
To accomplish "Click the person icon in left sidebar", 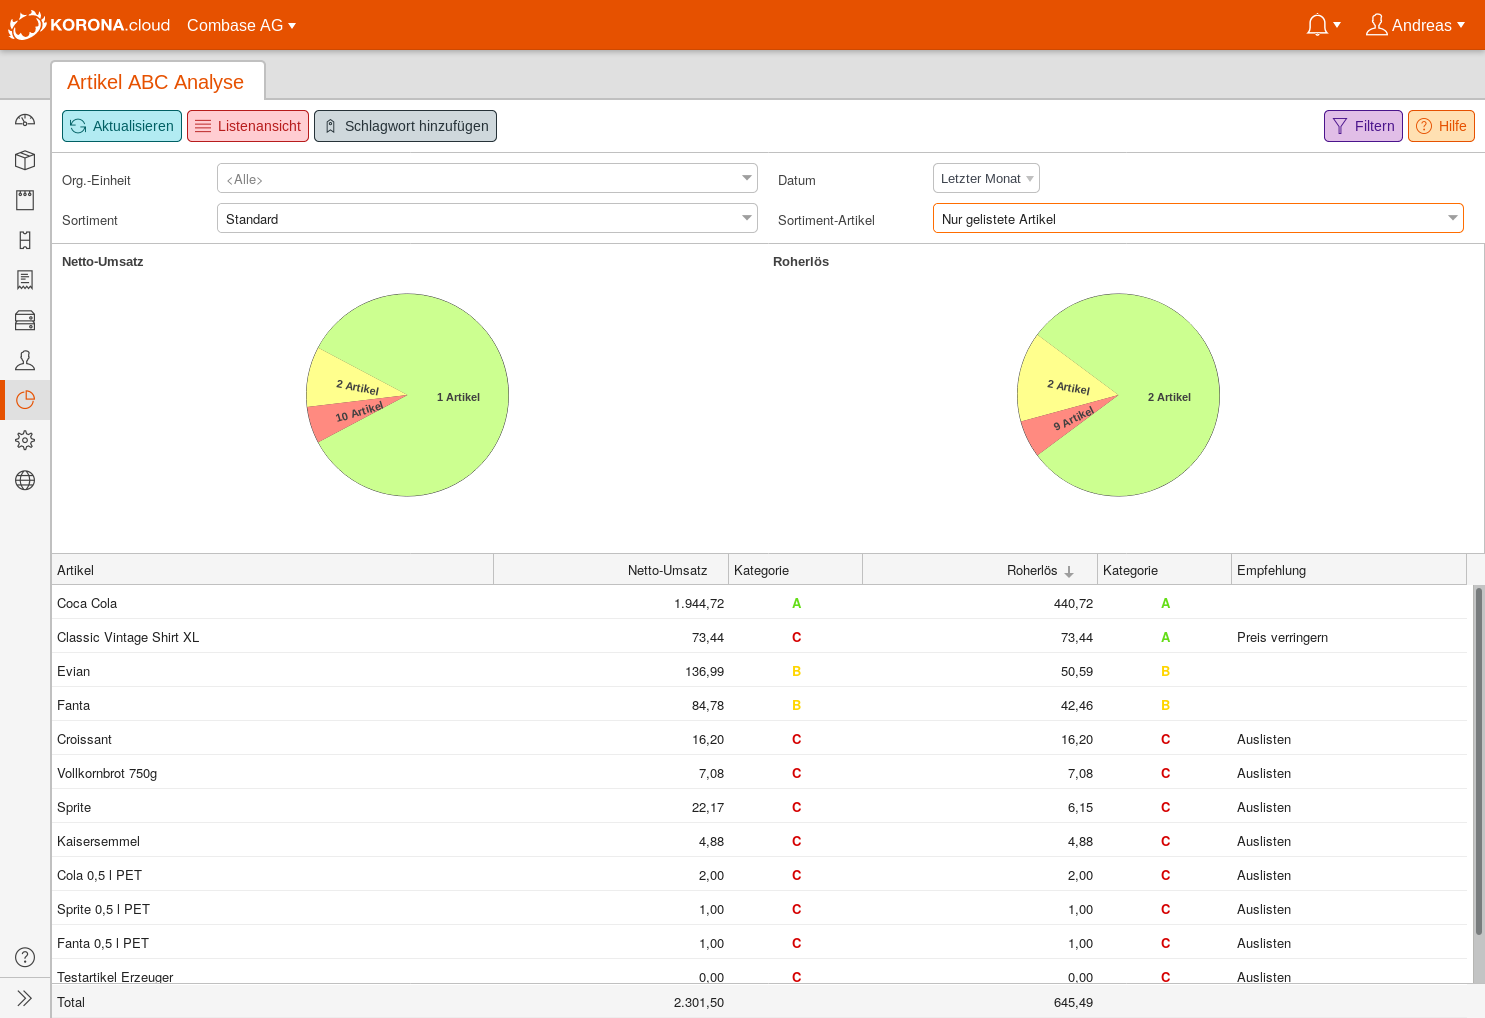I will point(25,360).
